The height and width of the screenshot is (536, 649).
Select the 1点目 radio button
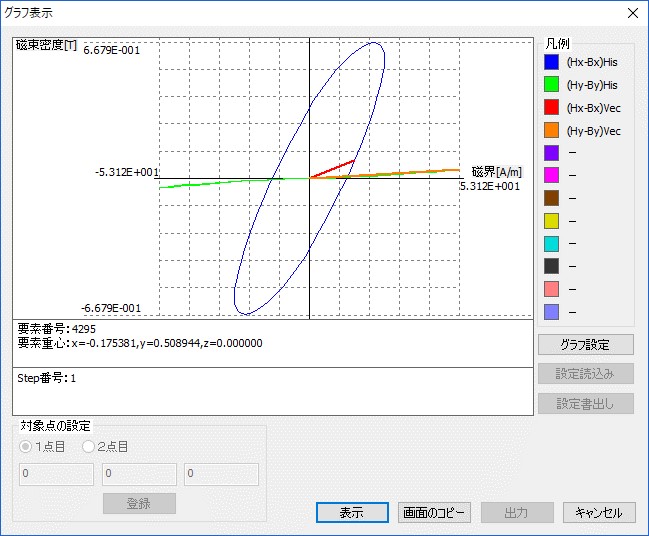[26, 447]
